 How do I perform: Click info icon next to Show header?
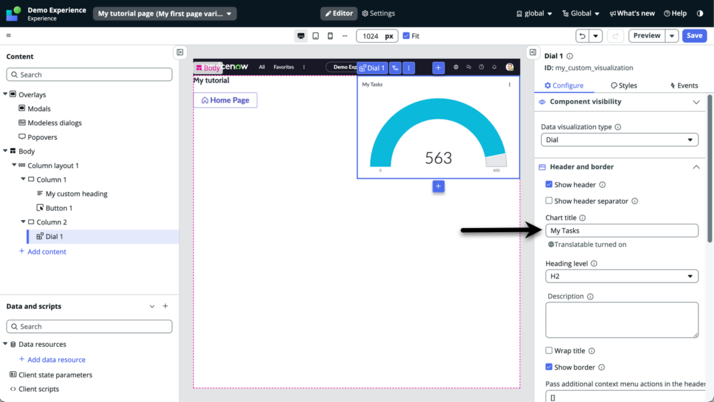pos(602,185)
